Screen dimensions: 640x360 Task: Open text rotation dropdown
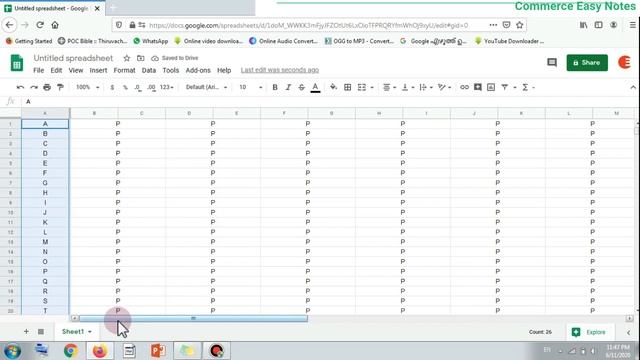pos(444,87)
